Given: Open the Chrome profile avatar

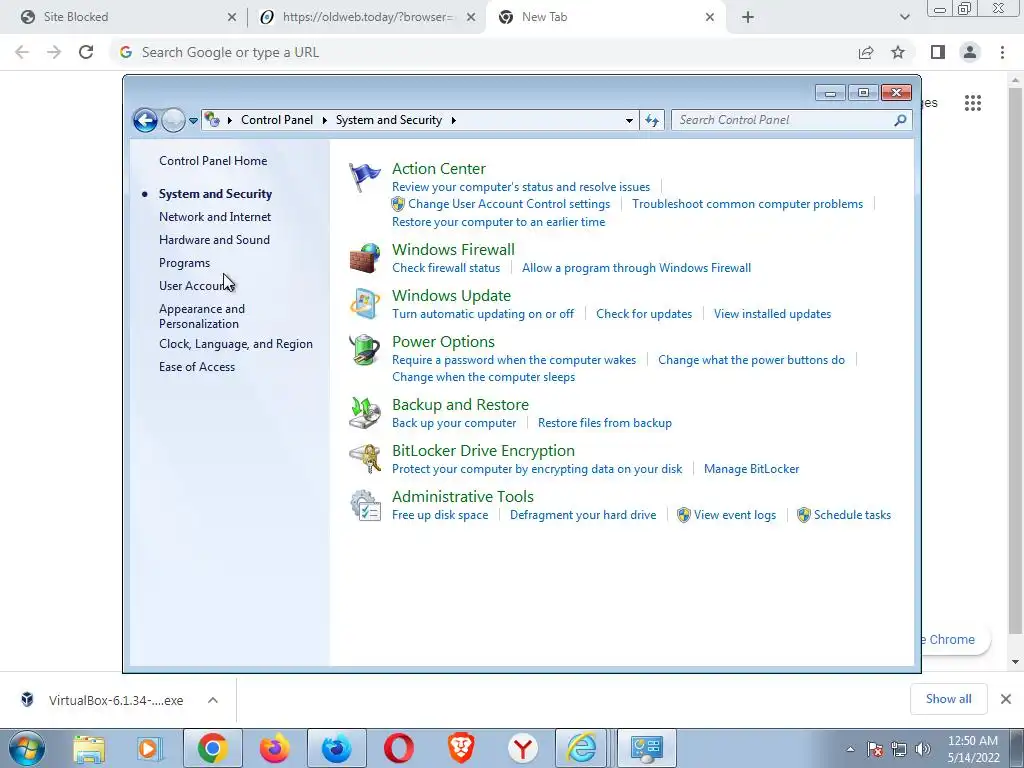Looking at the screenshot, I should pos(970,52).
